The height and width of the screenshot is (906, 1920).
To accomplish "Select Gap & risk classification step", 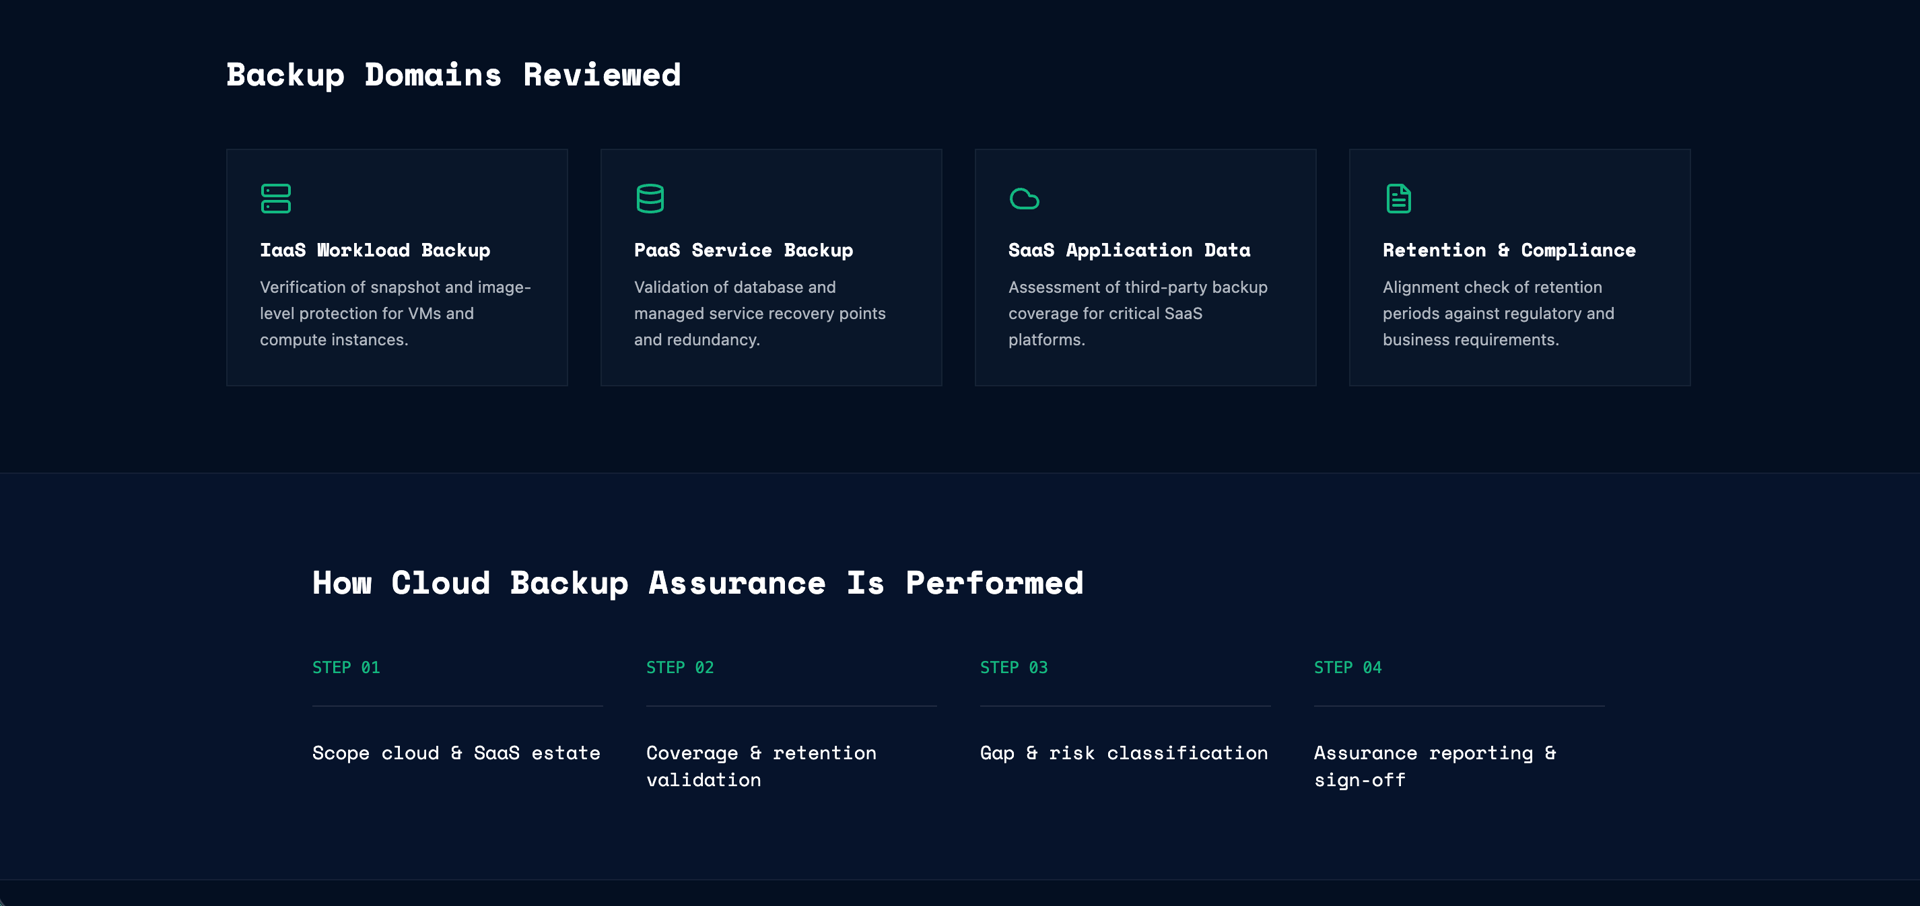I will pyautogui.click(x=1124, y=753).
